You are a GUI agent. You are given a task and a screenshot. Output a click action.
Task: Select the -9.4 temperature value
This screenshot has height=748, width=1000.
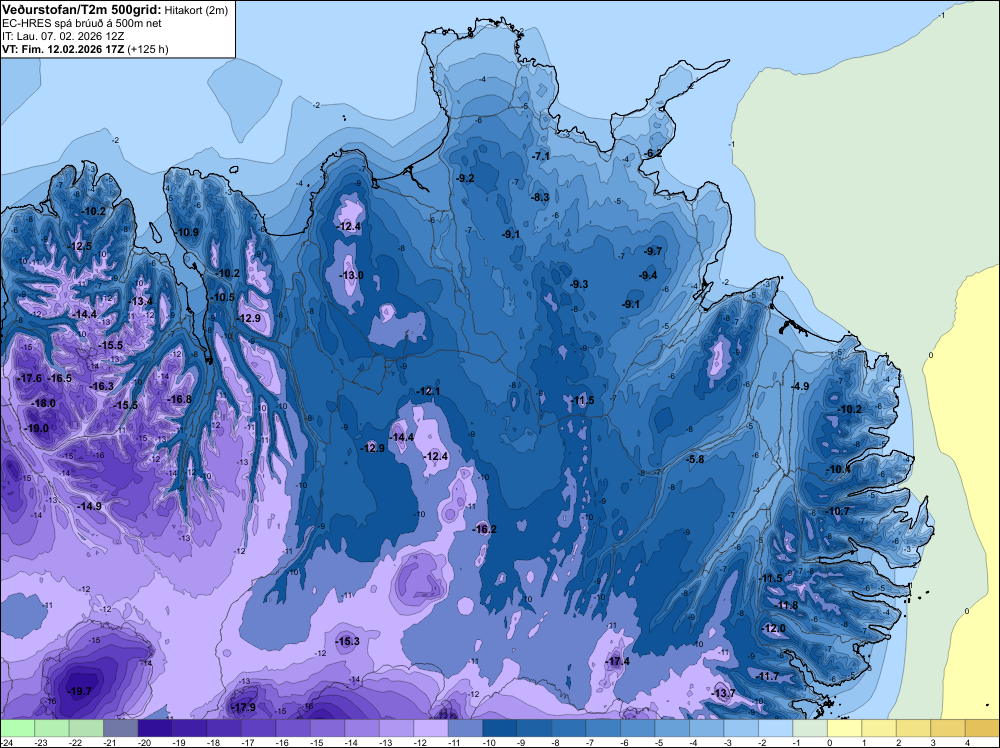tap(648, 275)
